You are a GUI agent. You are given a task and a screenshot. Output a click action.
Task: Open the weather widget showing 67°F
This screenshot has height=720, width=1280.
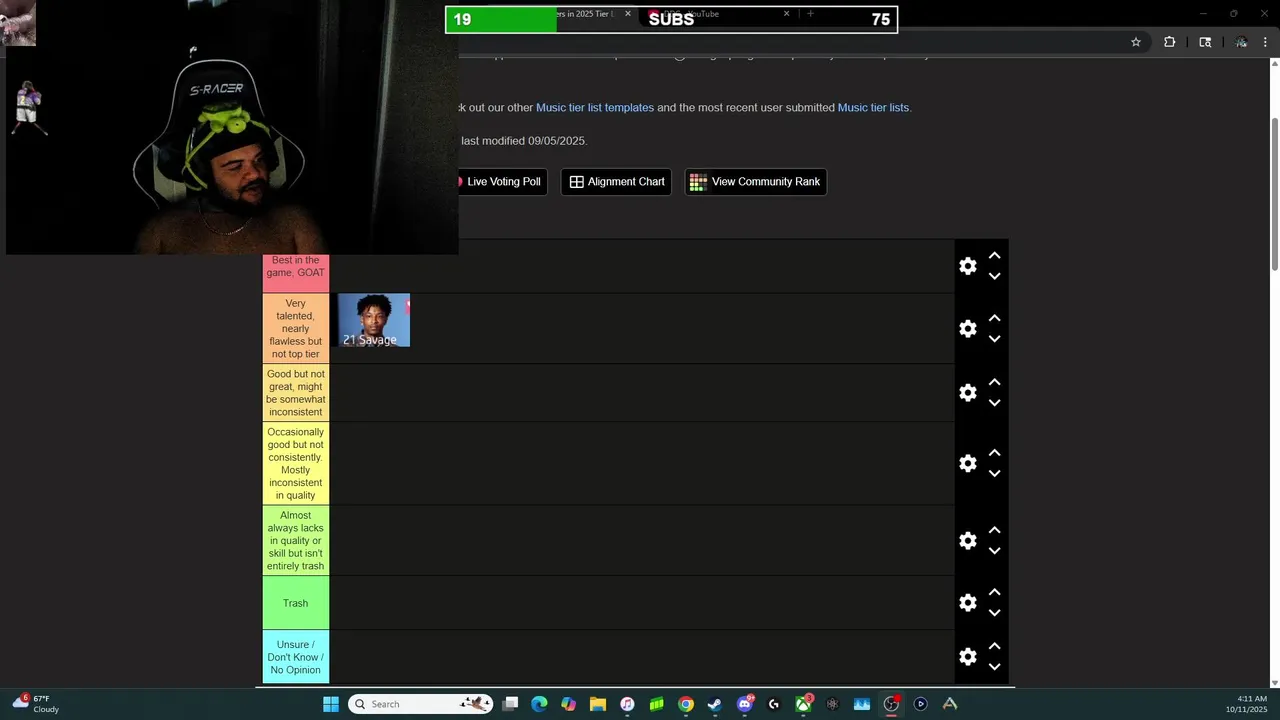[x=36, y=704]
